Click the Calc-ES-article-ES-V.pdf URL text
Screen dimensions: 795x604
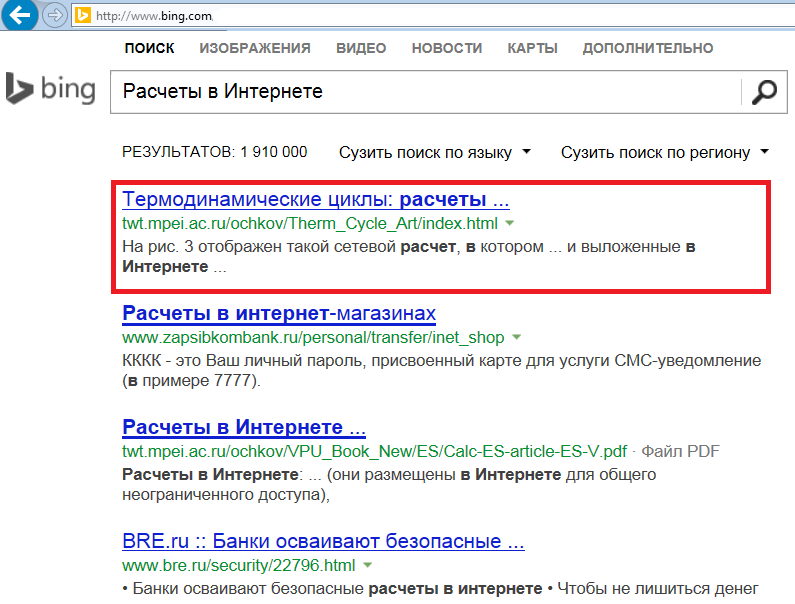[375, 451]
